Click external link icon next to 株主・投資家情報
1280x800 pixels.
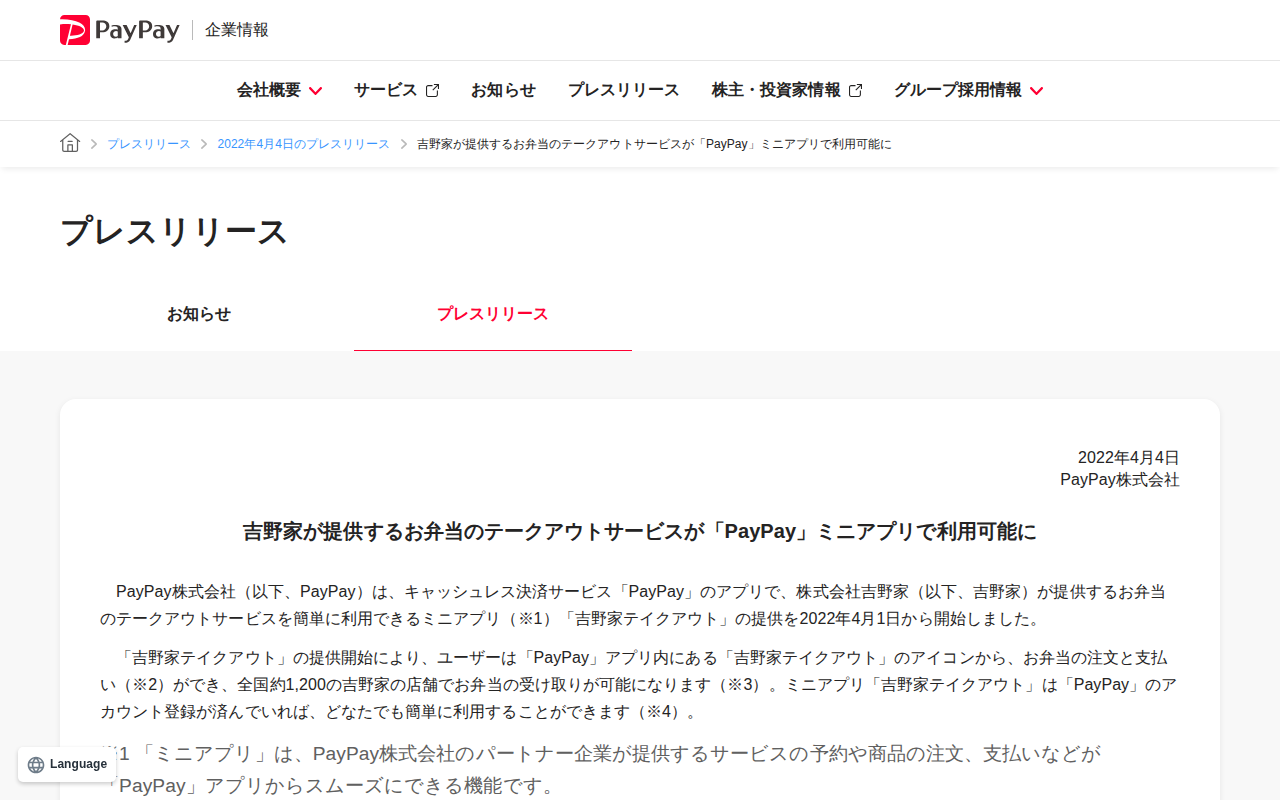click(x=855, y=90)
